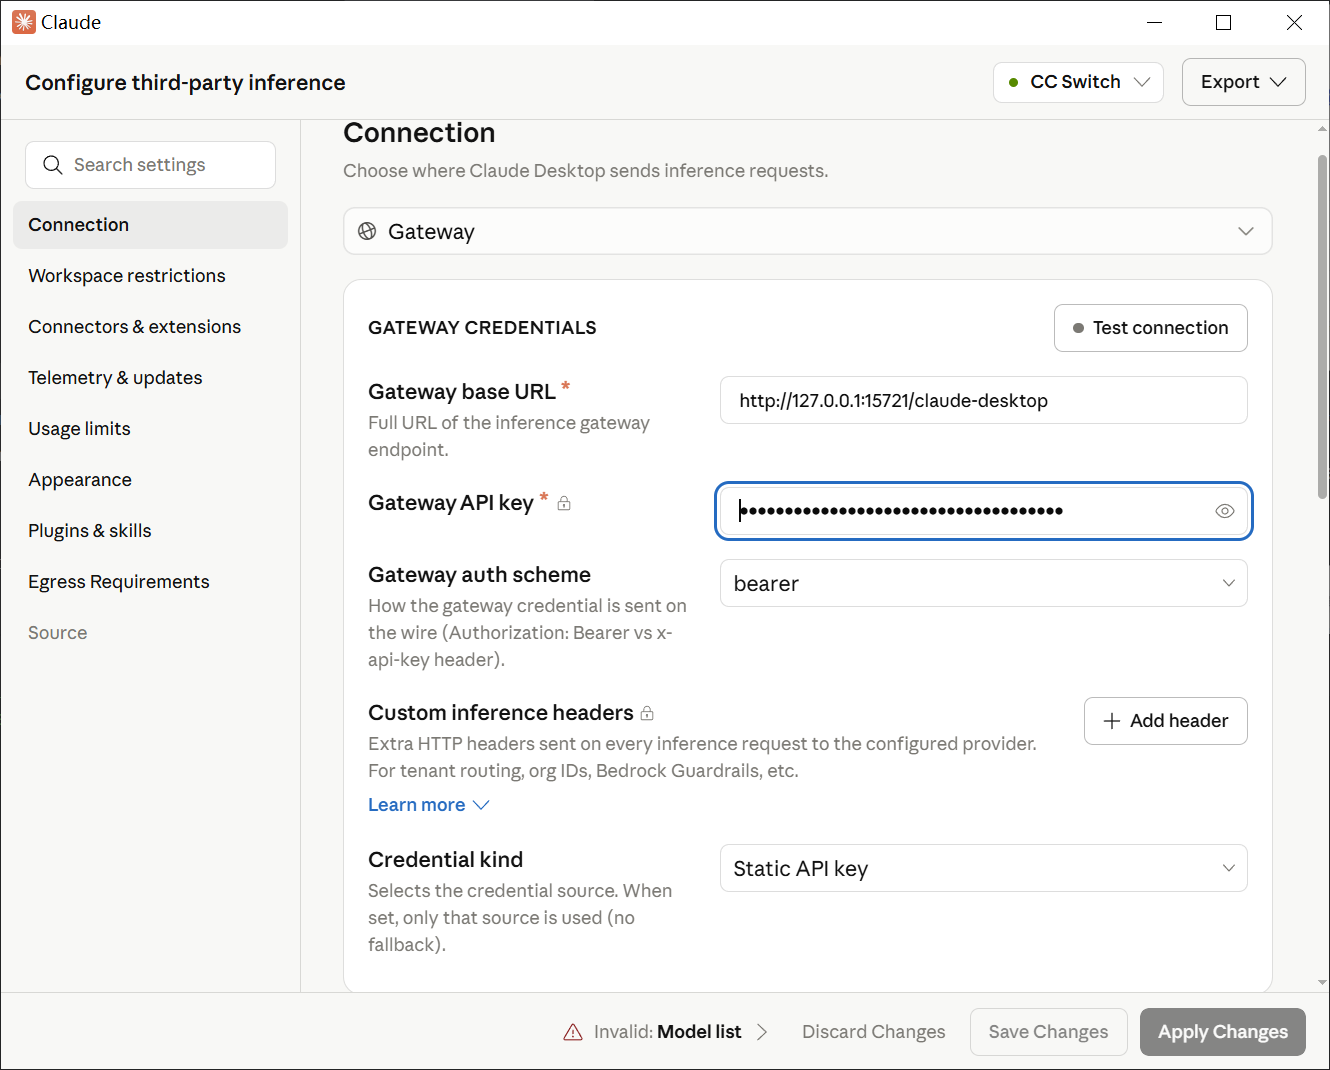Viewport: 1330px width, 1070px height.
Task: Open the Gateway provider dropdown
Action: click(807, 231)
